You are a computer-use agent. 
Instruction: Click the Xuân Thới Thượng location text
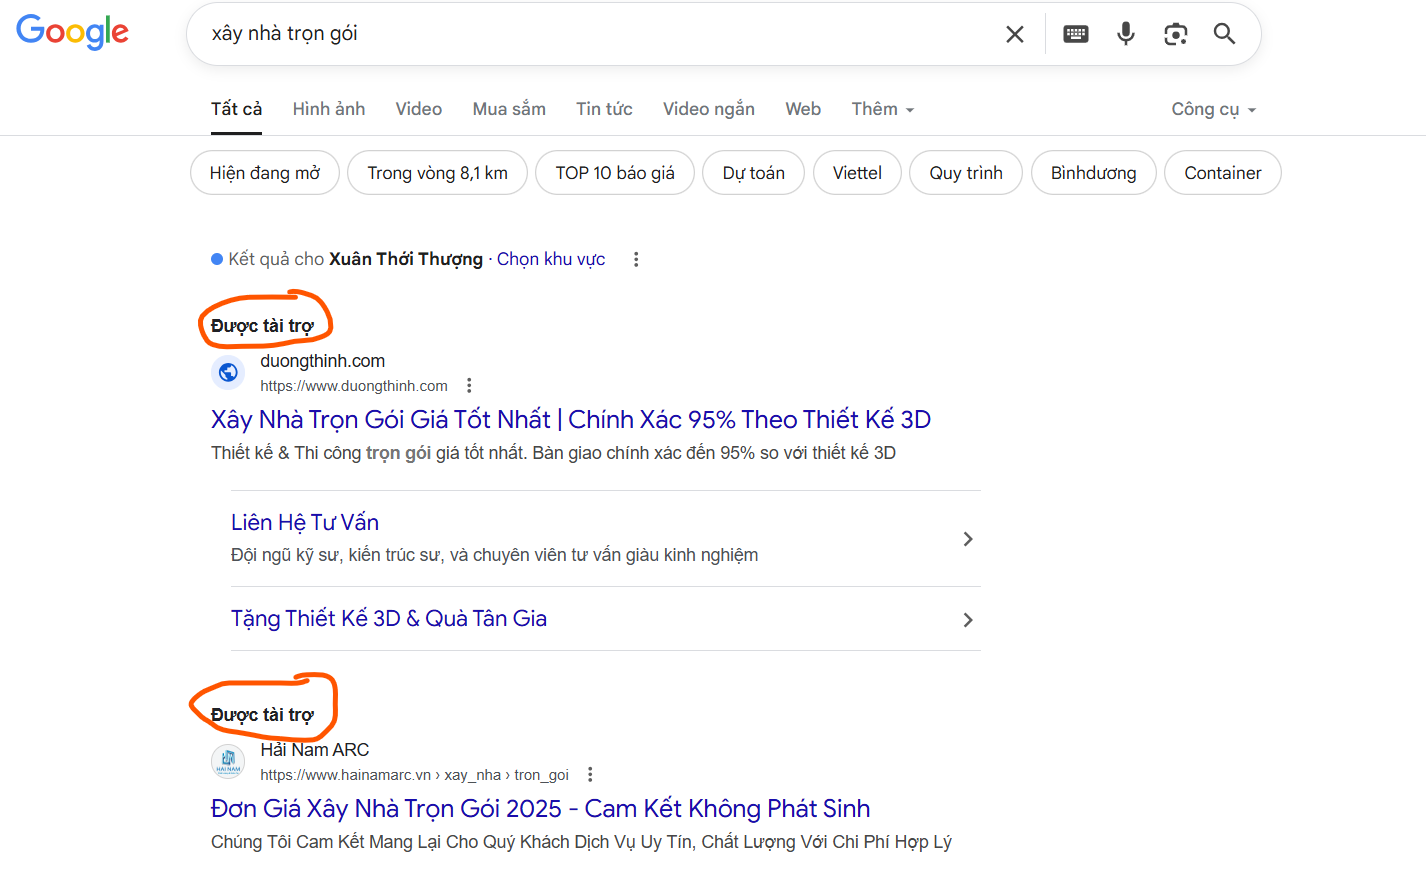tap(406, 259)
